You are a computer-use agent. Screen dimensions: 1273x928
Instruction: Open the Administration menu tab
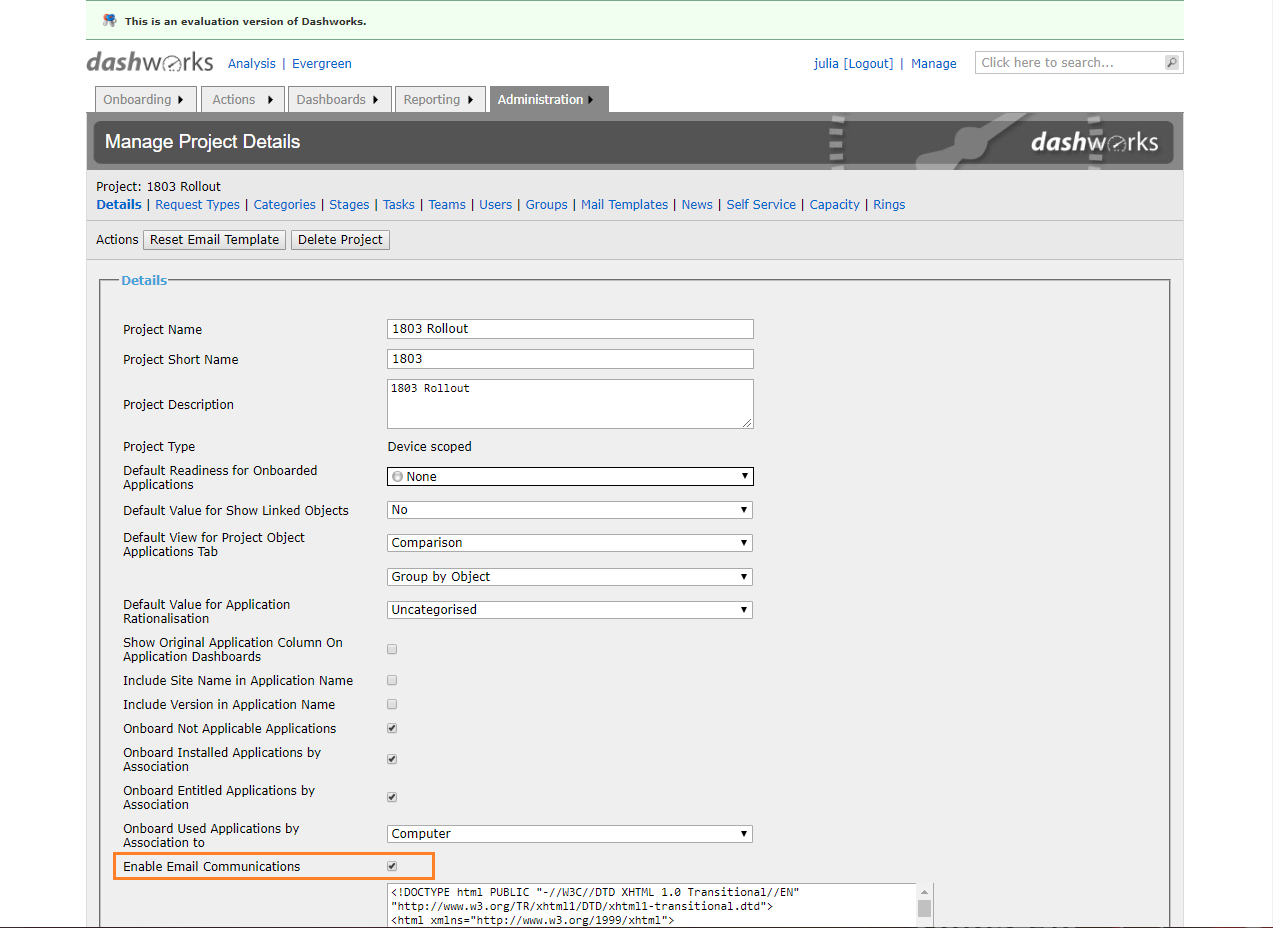point(548,99)
